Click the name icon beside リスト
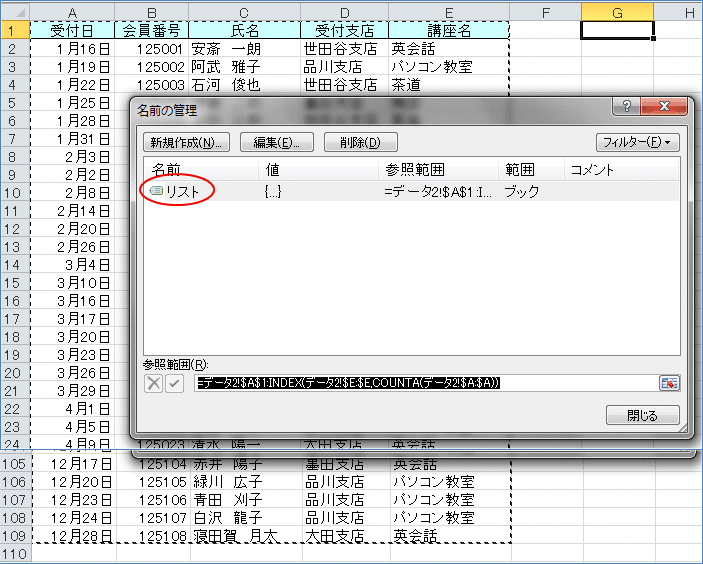 (156, 191)
